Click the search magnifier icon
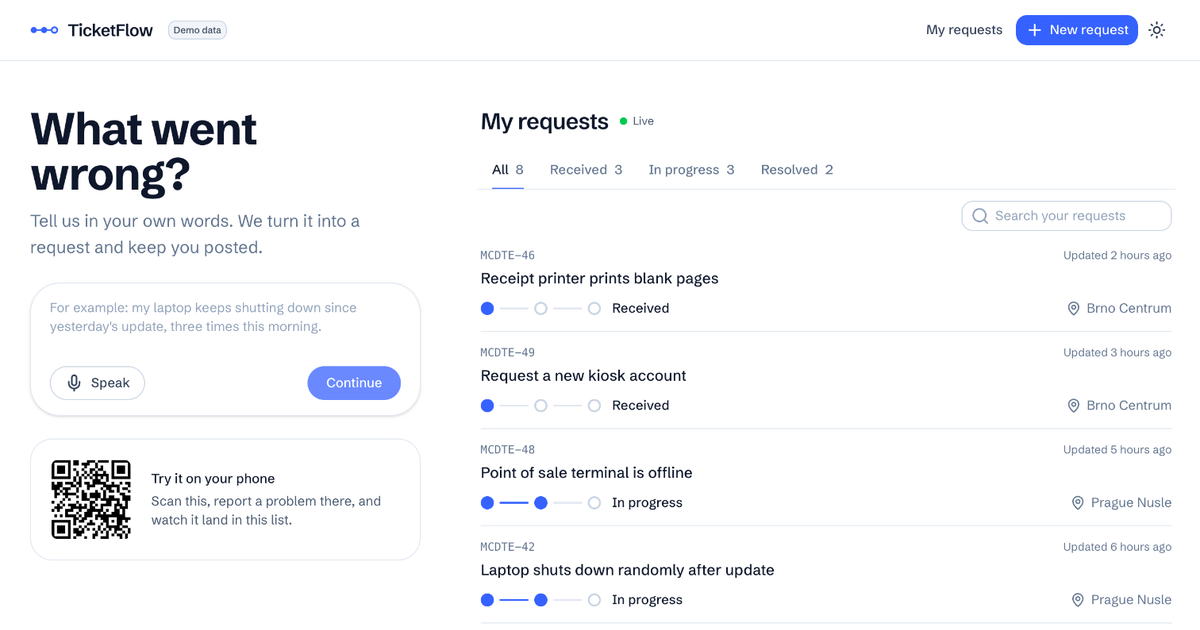1200x630 pixels. click(x=980, y=216)
